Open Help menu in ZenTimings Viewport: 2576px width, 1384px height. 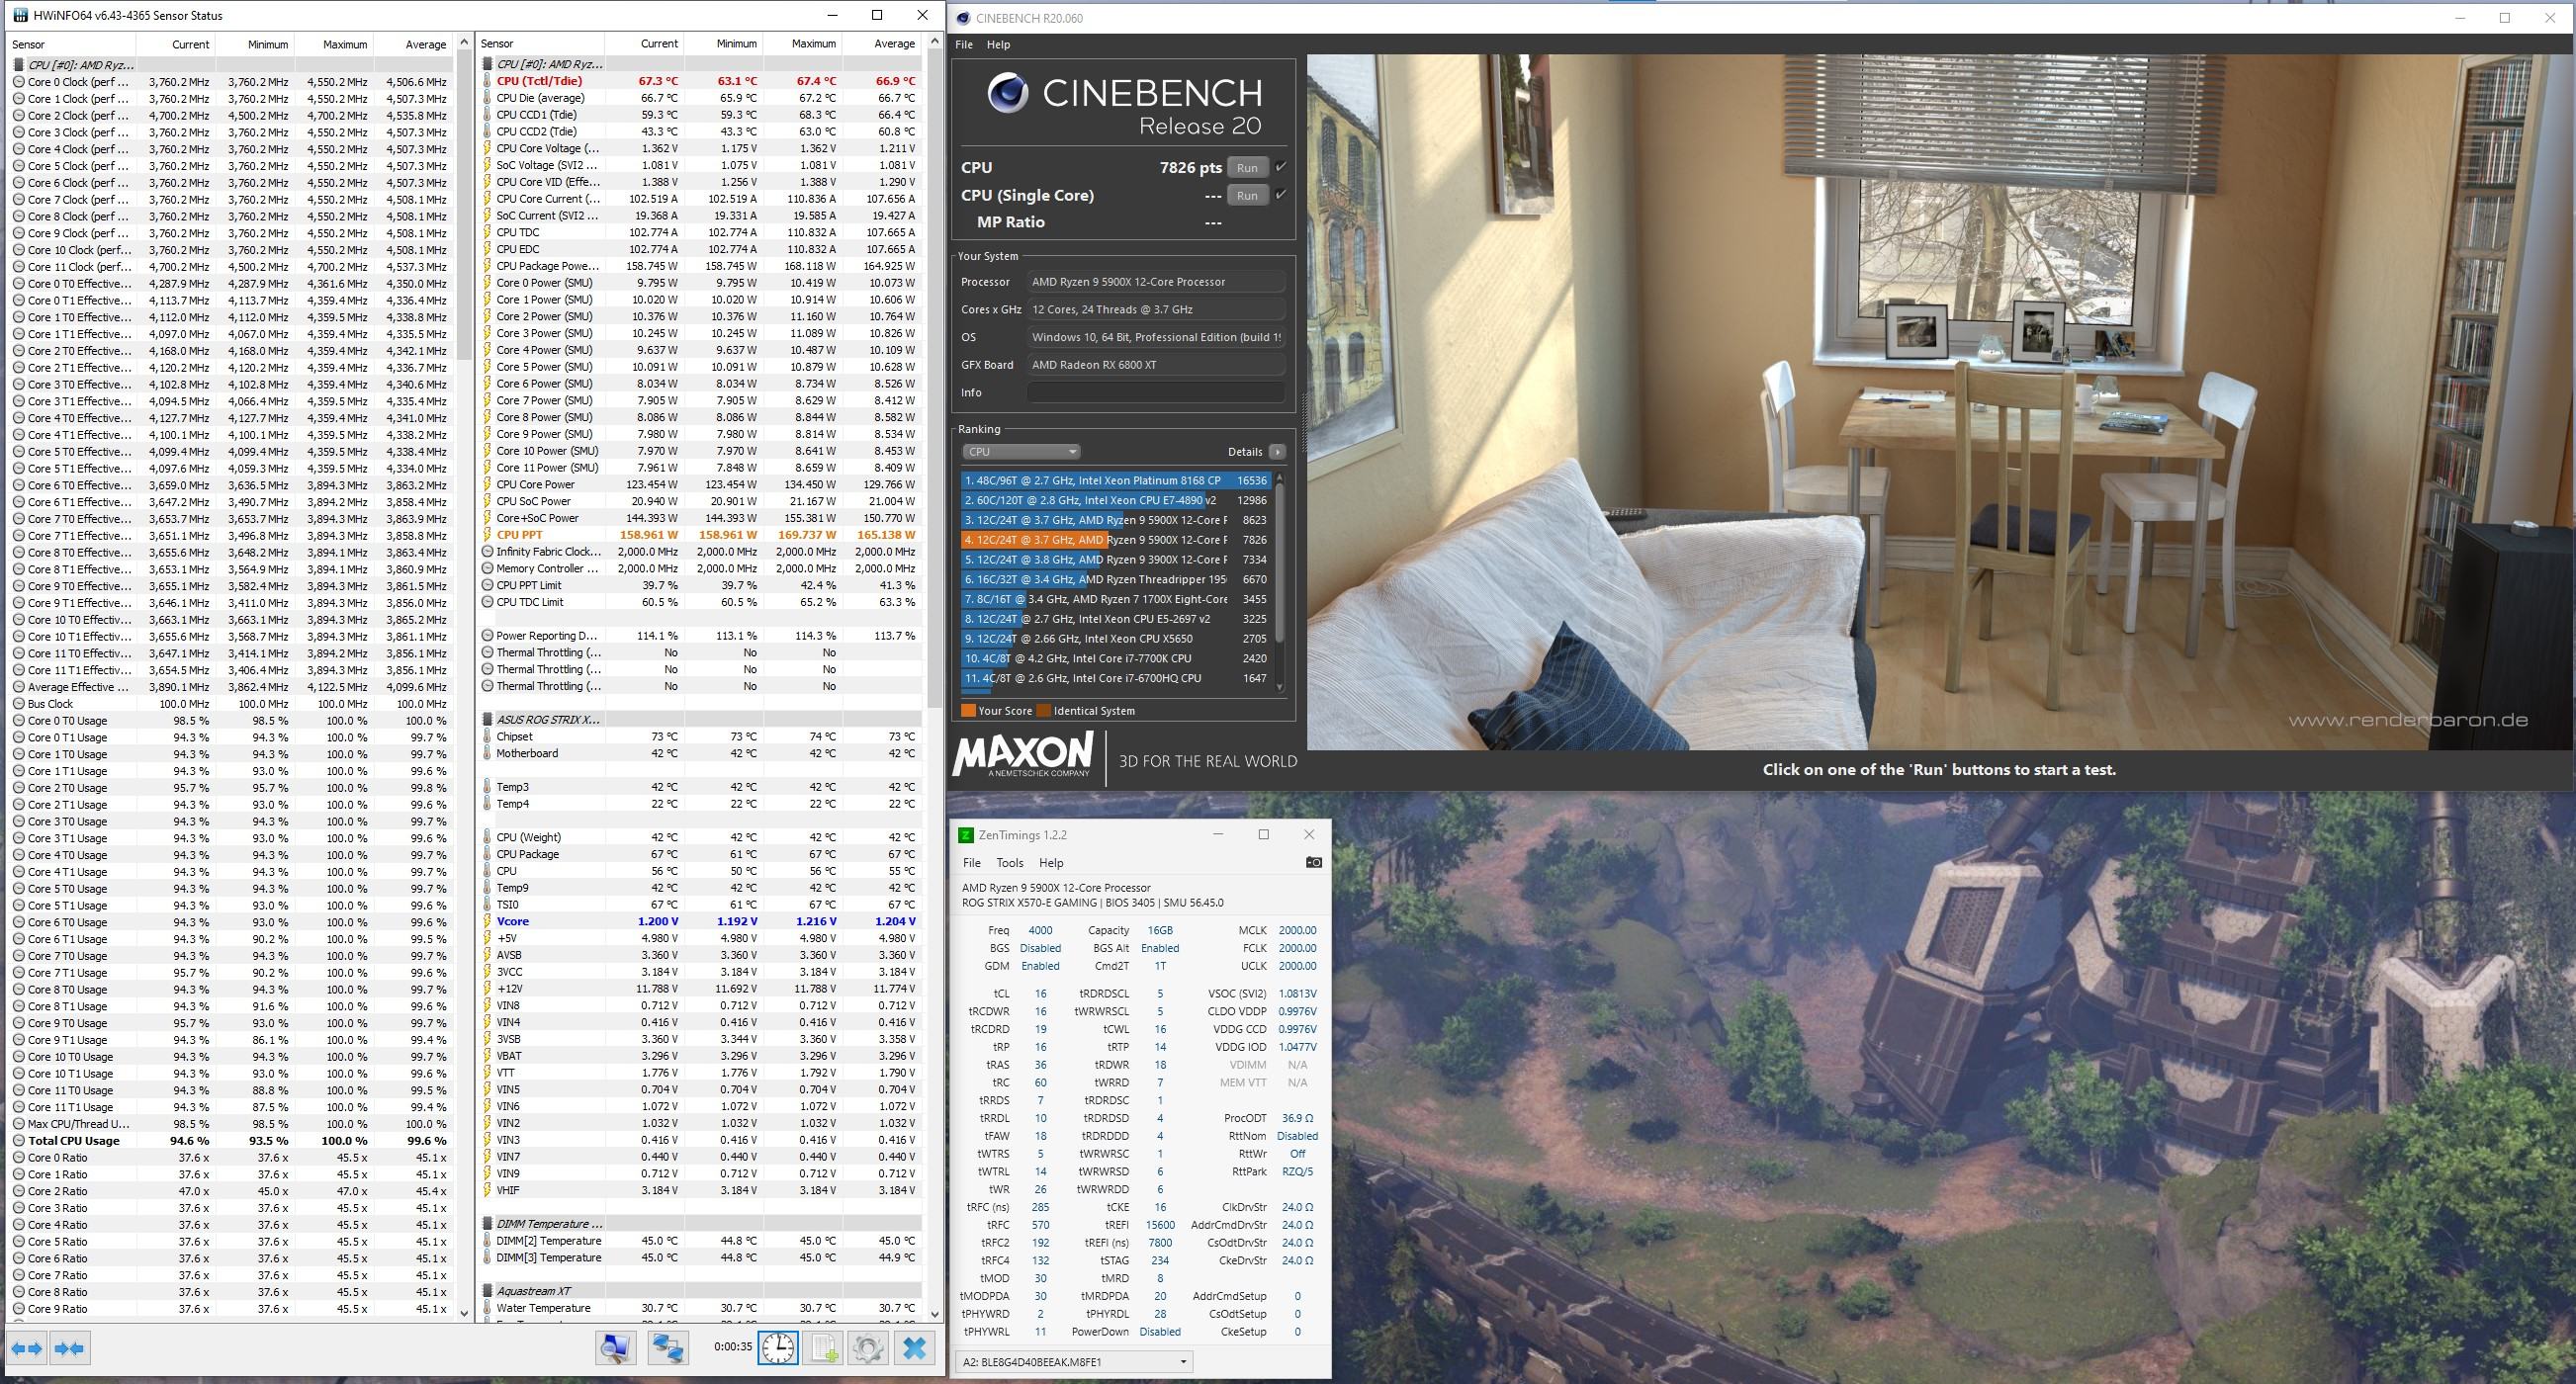click(1051, 863)
